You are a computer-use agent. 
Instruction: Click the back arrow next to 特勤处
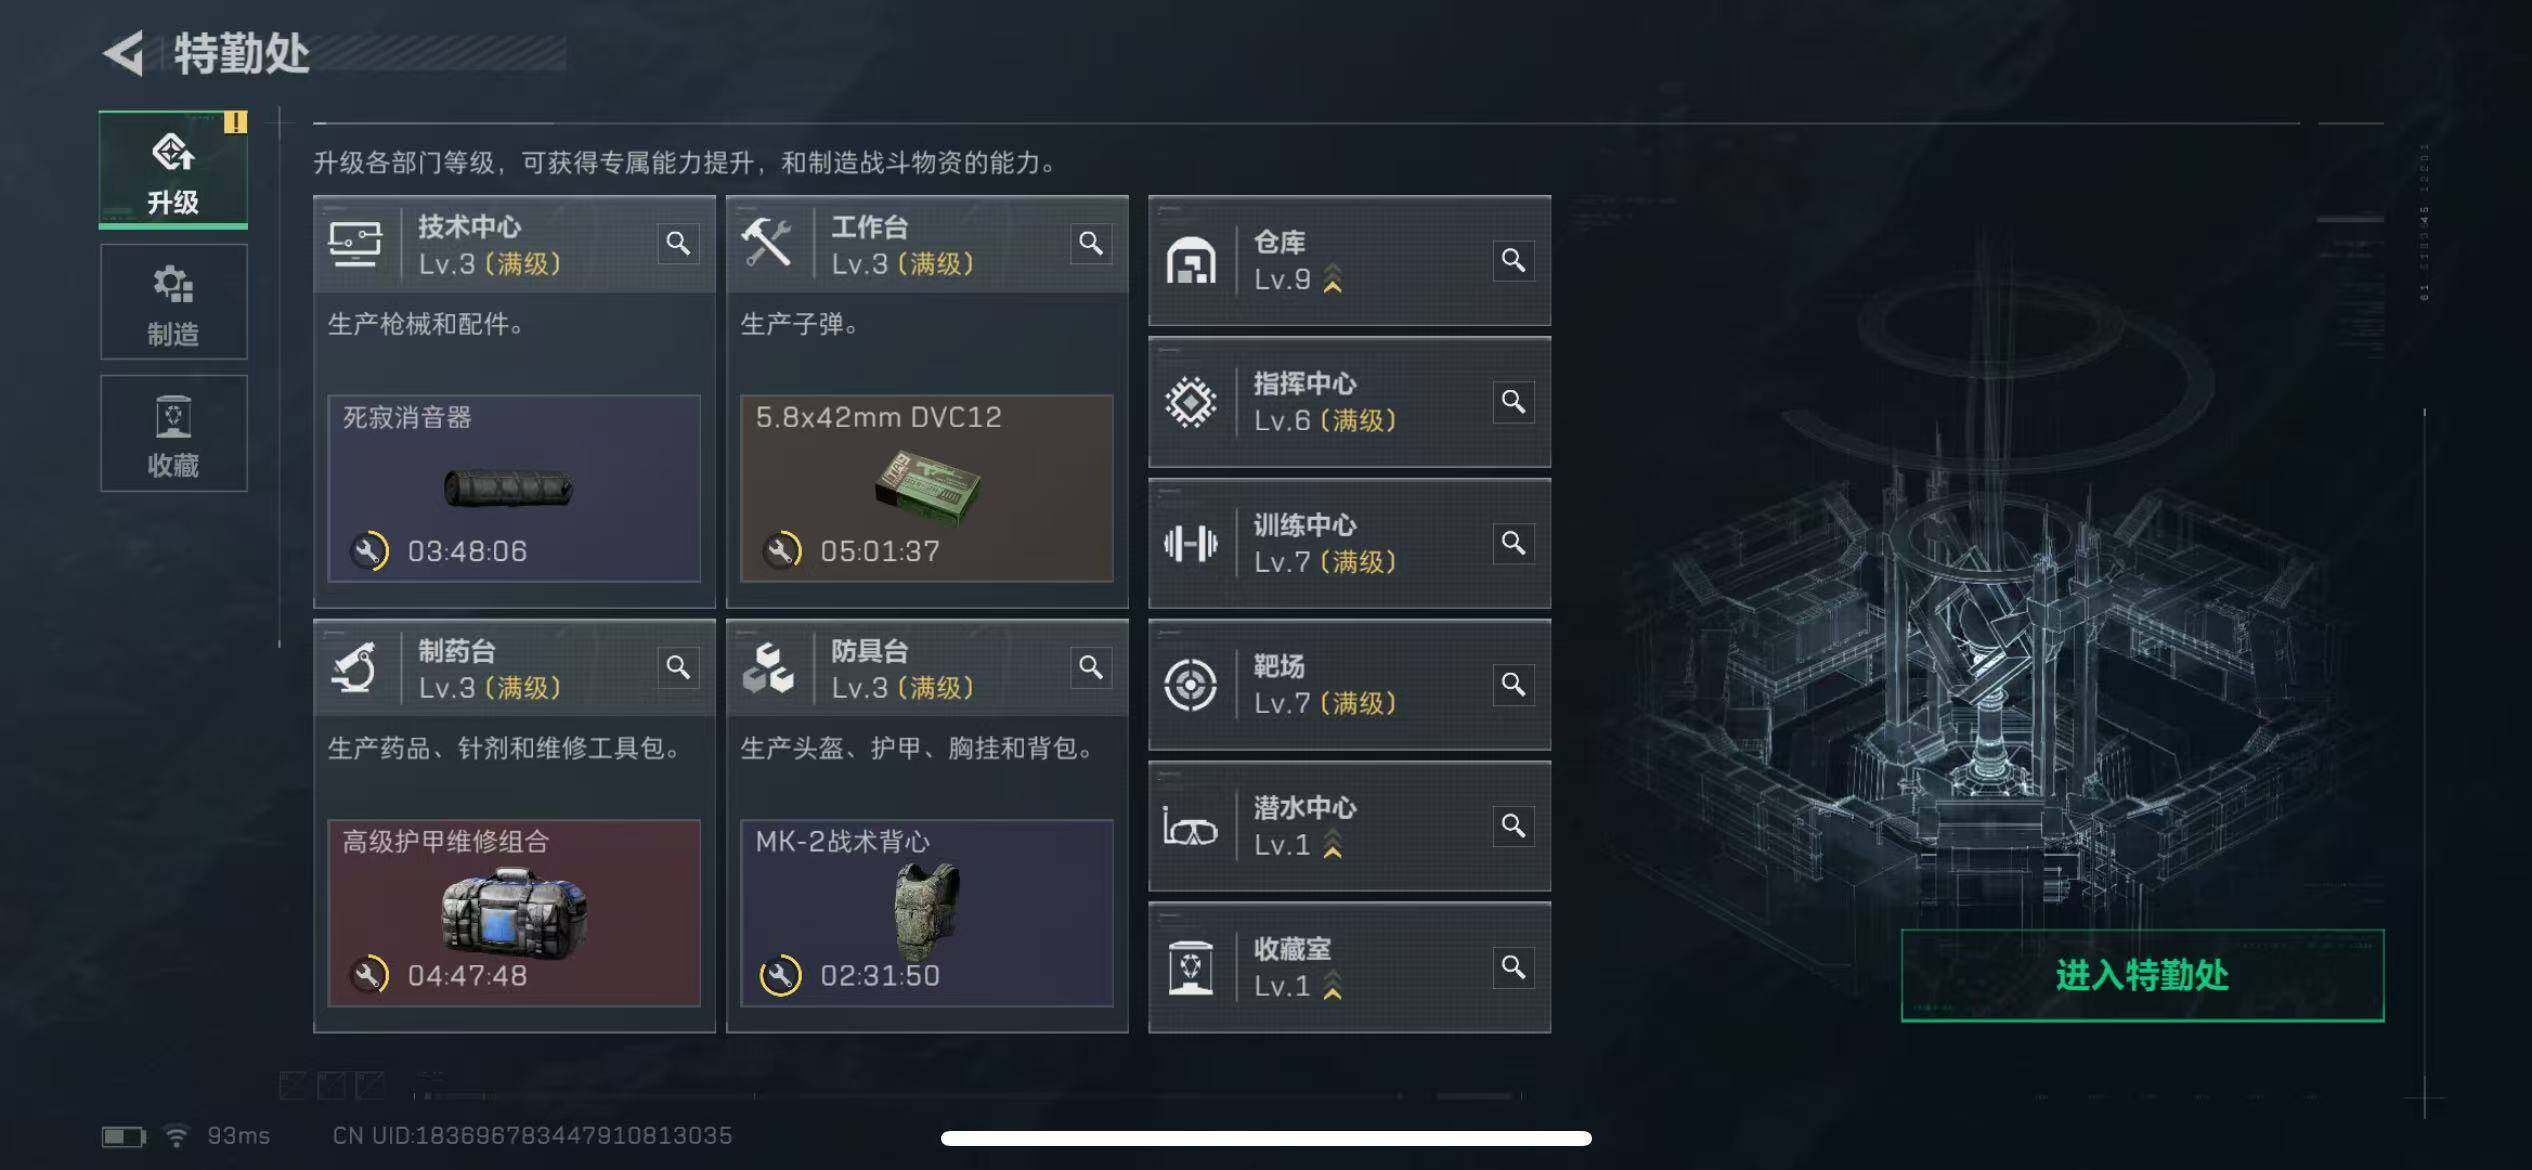click(x=124, y=53)
